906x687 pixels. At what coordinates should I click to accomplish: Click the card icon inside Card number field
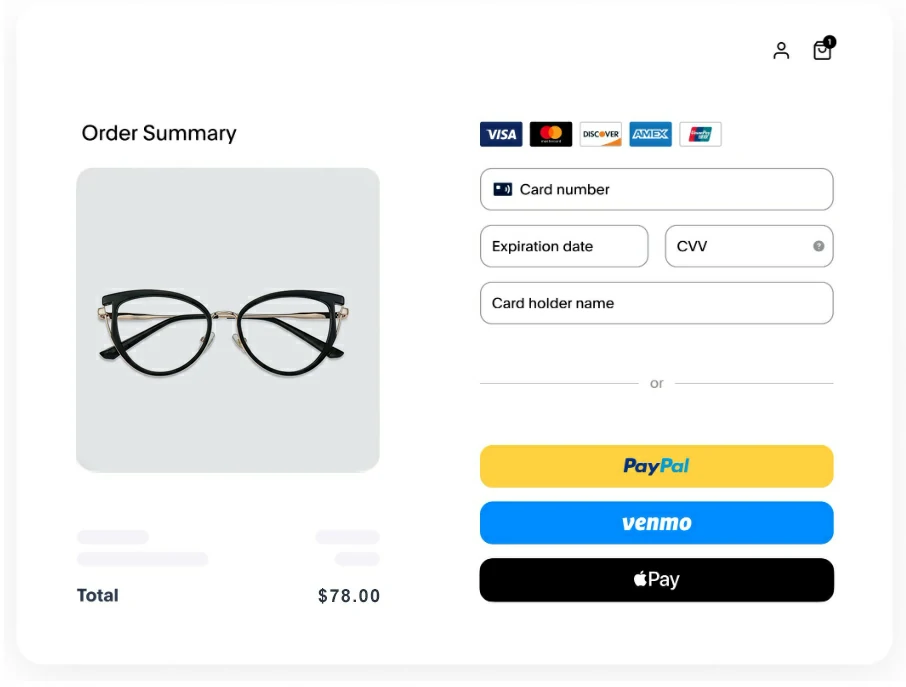click(x=502, y=189)
